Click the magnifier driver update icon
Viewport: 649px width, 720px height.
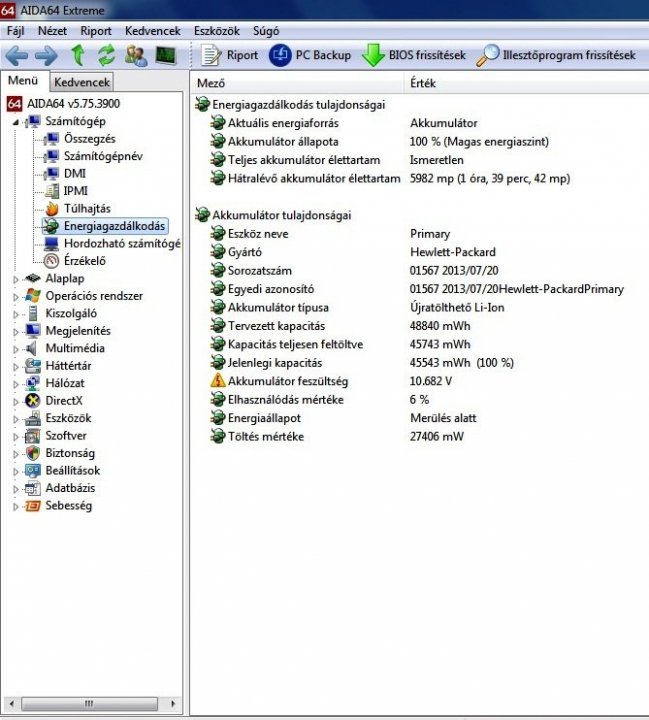[488, 55]
